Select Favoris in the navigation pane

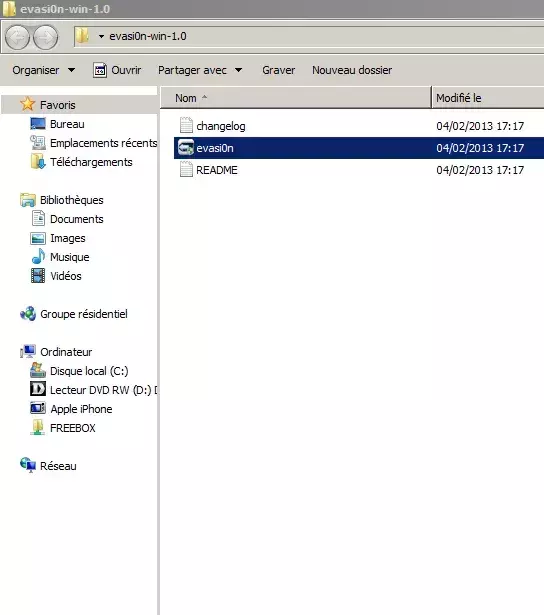[x=58, y=105]
